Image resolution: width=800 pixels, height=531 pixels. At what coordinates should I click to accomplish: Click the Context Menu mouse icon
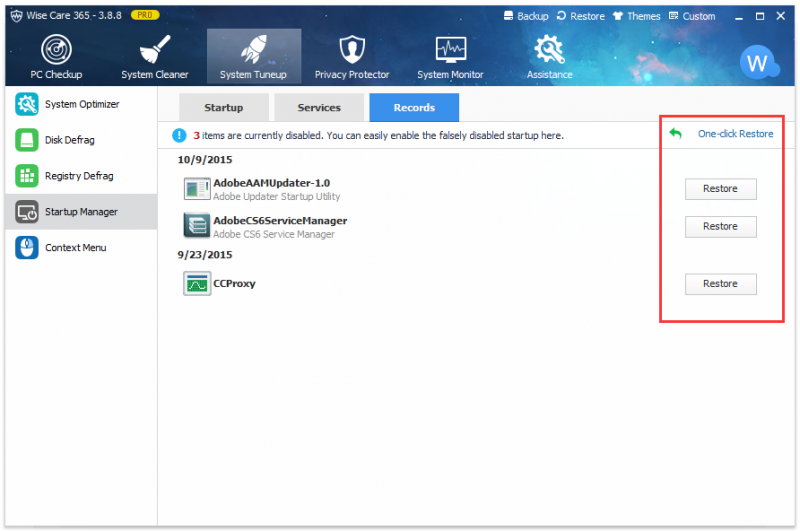pyautogui.click(x=27, y=247)
